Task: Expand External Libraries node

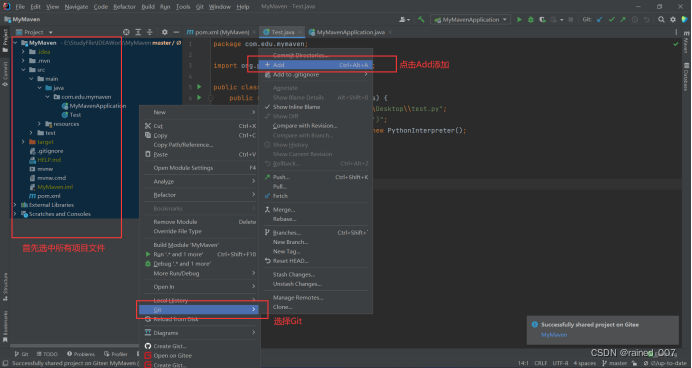Action: point(15,205)
